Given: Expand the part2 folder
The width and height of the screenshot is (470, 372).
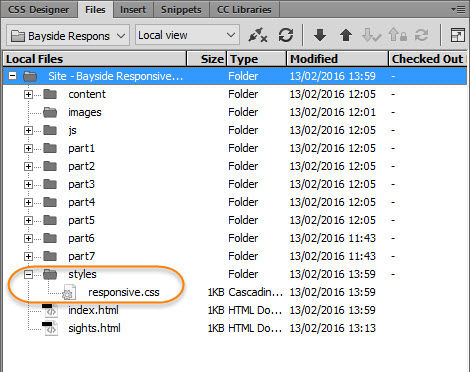Looking at the screenshot, I should click(x=28, y=167).
